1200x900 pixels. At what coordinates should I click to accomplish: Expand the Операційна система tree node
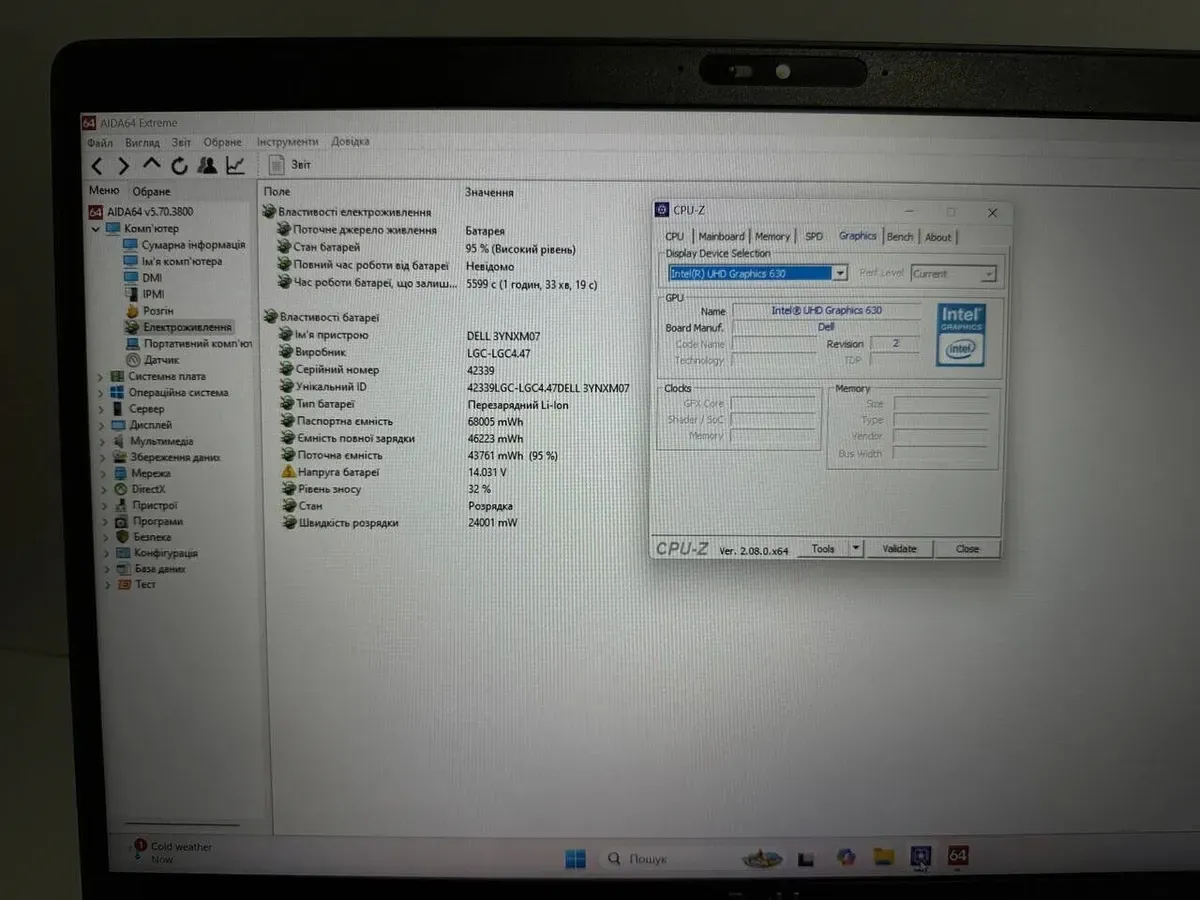pos(100,393)
